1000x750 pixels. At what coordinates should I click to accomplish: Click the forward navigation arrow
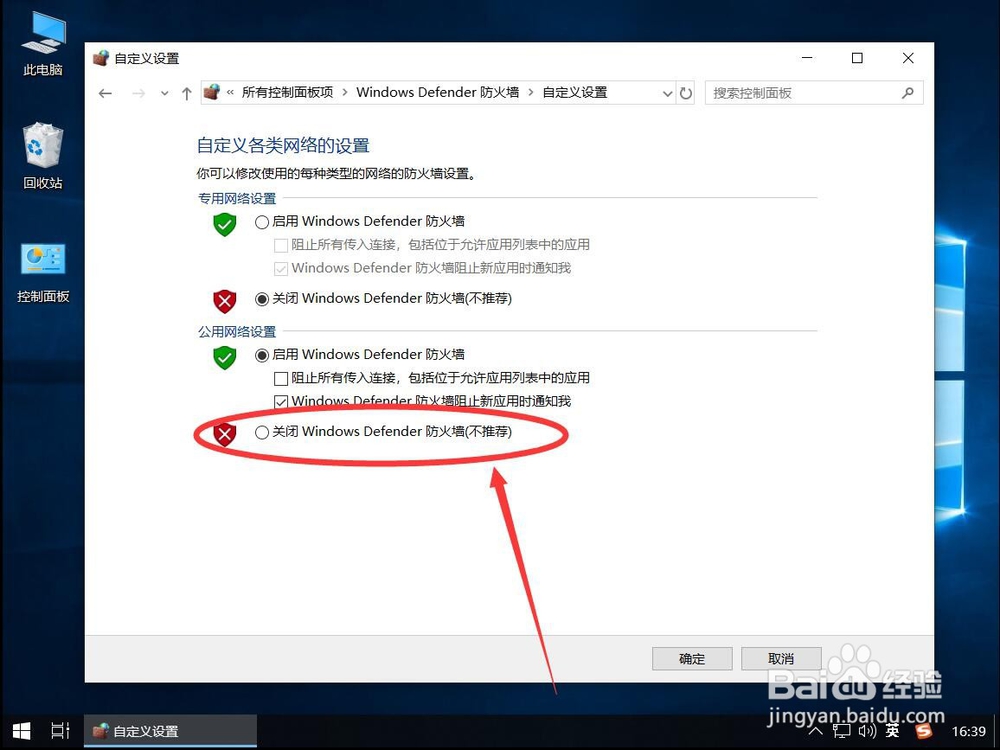(x=138, y=93)
